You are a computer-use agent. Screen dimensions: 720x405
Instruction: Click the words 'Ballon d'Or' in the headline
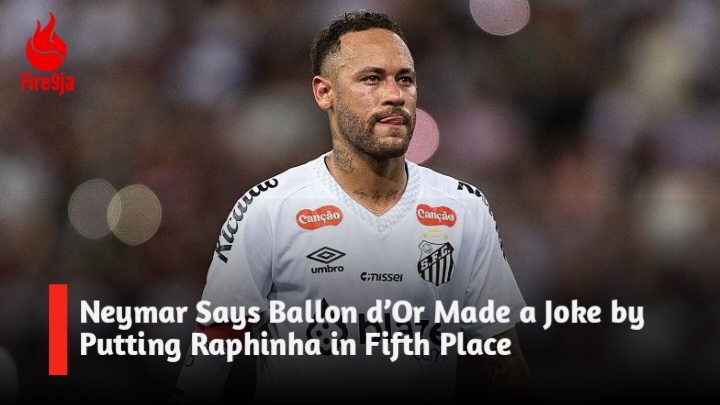[x=349, y=314]
